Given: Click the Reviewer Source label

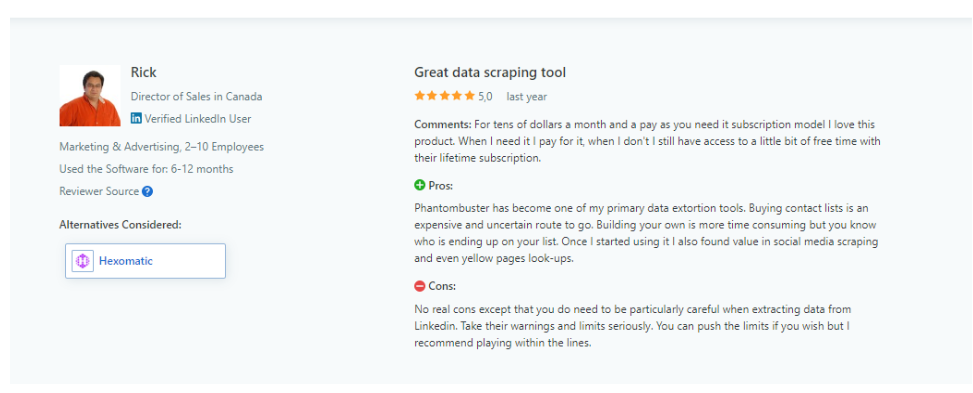Looking at the screenshot, I should tap(99, 192).
